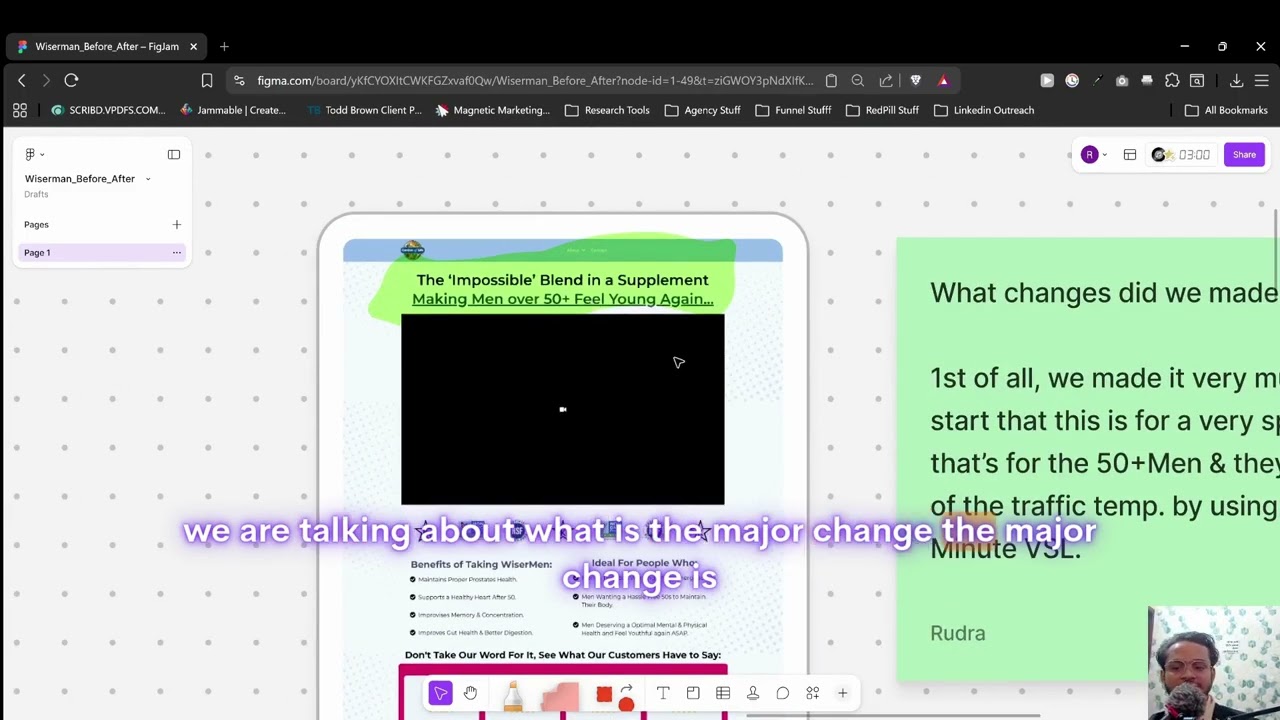The width and height of the screenshot is (1280, 720).
Task: Open Funnel Stuff bookmark folder
Action: point(793,110)
